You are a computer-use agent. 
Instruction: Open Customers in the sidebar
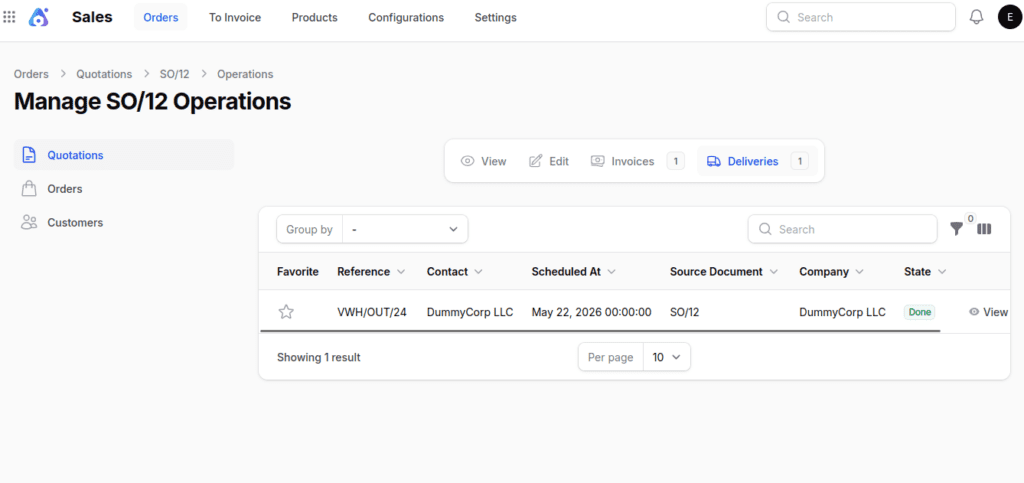(124, 223)
